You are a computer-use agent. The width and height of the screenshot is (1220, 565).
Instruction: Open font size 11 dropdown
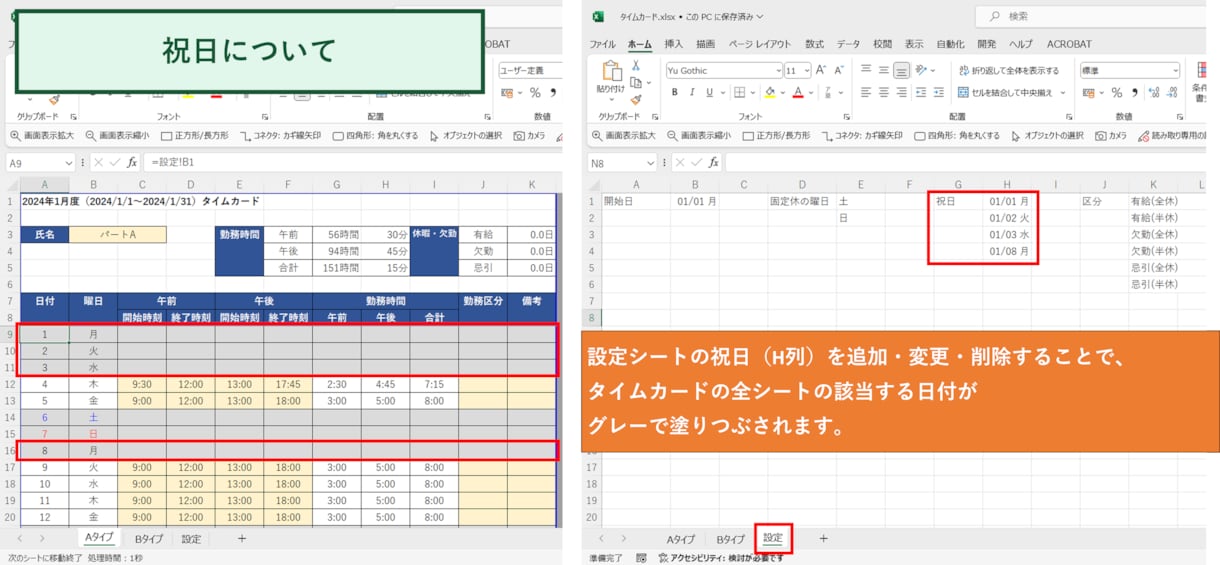807,71
